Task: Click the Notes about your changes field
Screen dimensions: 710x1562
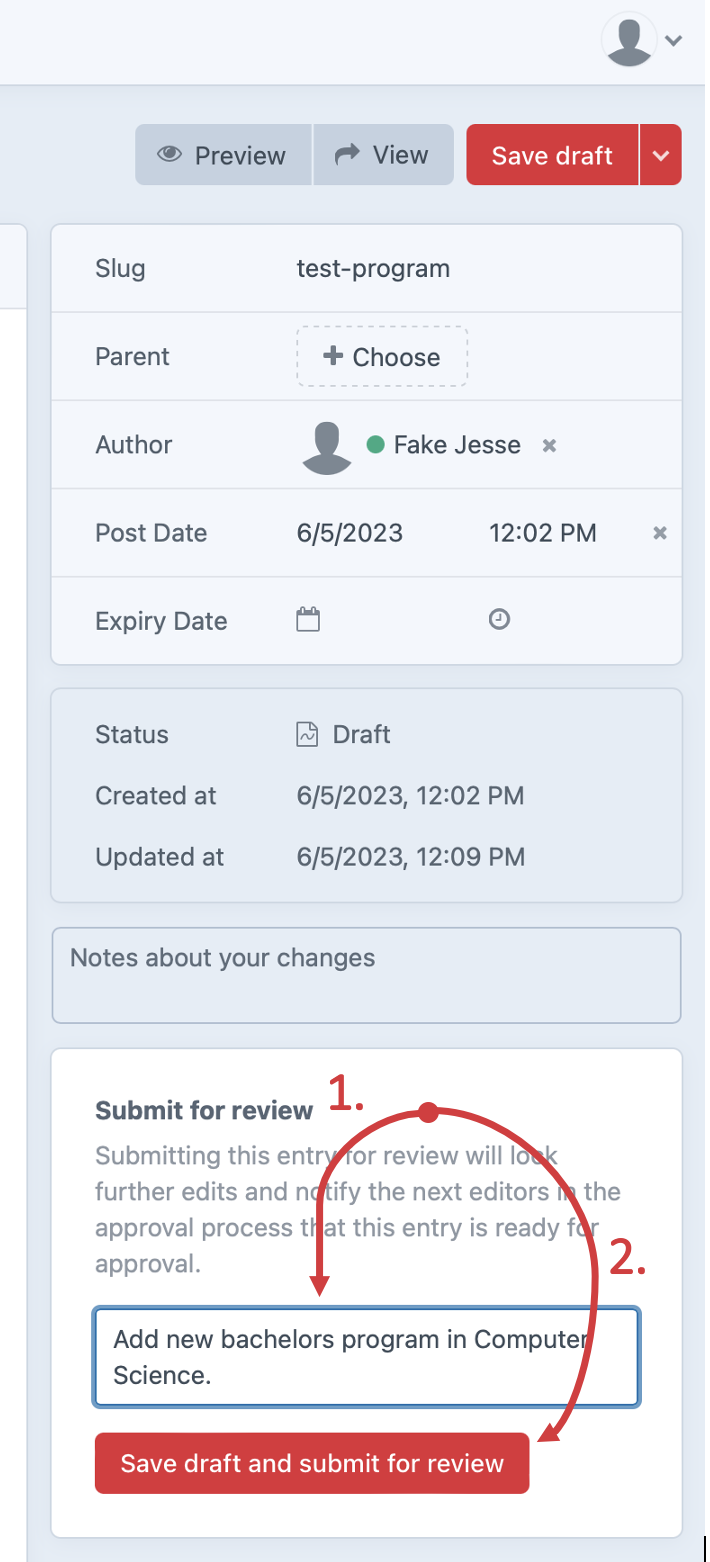Action: 366,975
